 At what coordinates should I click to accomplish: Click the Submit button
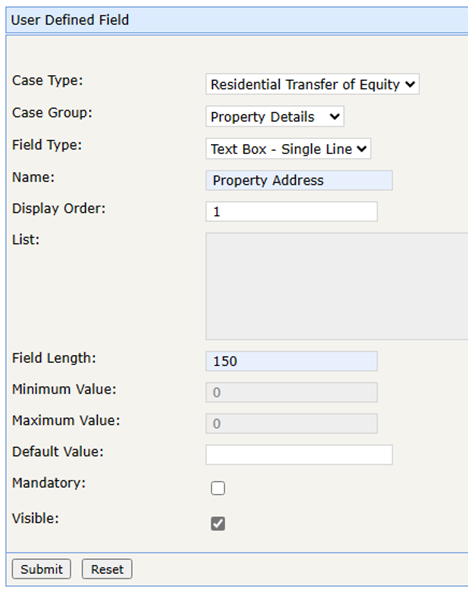click(42, 569)
